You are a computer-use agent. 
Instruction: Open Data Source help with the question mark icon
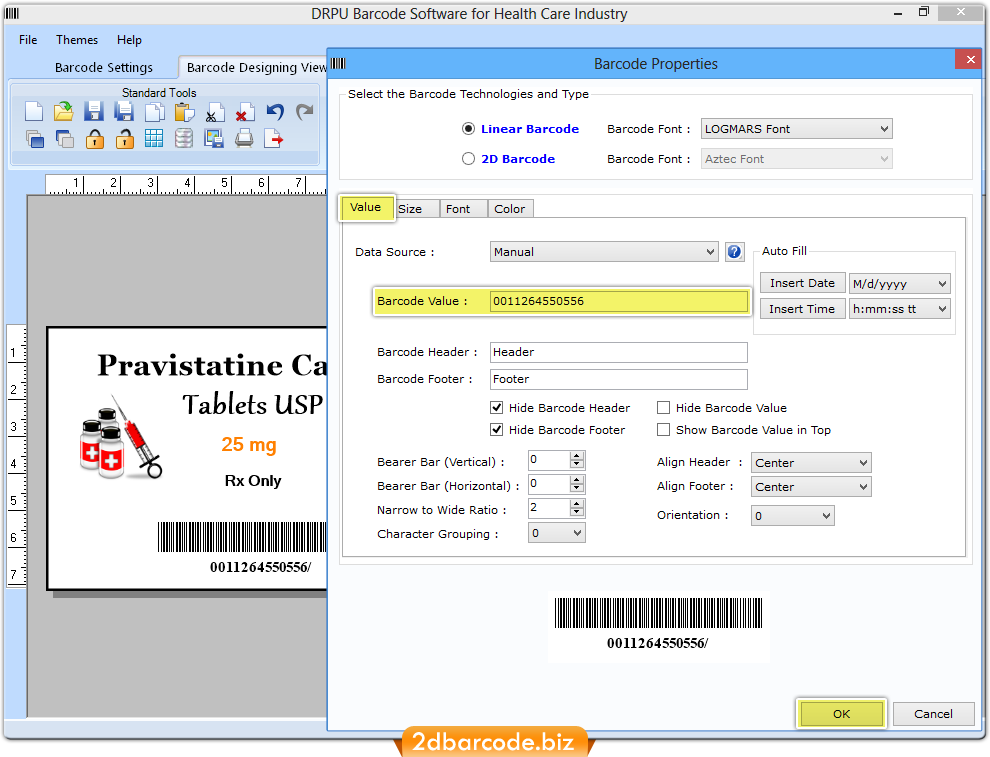(734, 252)
